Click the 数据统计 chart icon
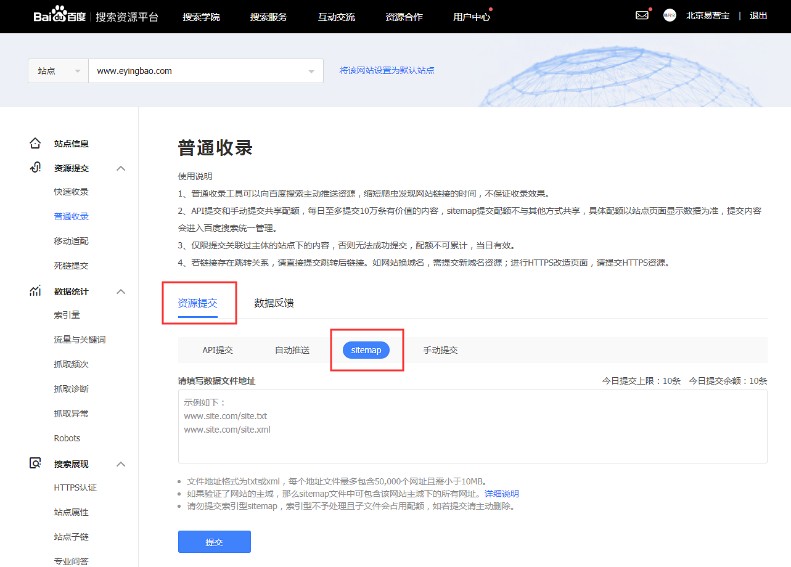The image size is (791, 567). pos(35,291)
